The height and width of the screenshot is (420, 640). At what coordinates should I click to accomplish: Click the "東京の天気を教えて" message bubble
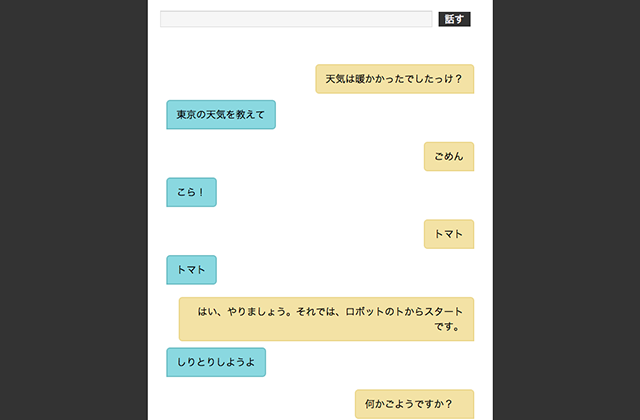tap(220, 115)
